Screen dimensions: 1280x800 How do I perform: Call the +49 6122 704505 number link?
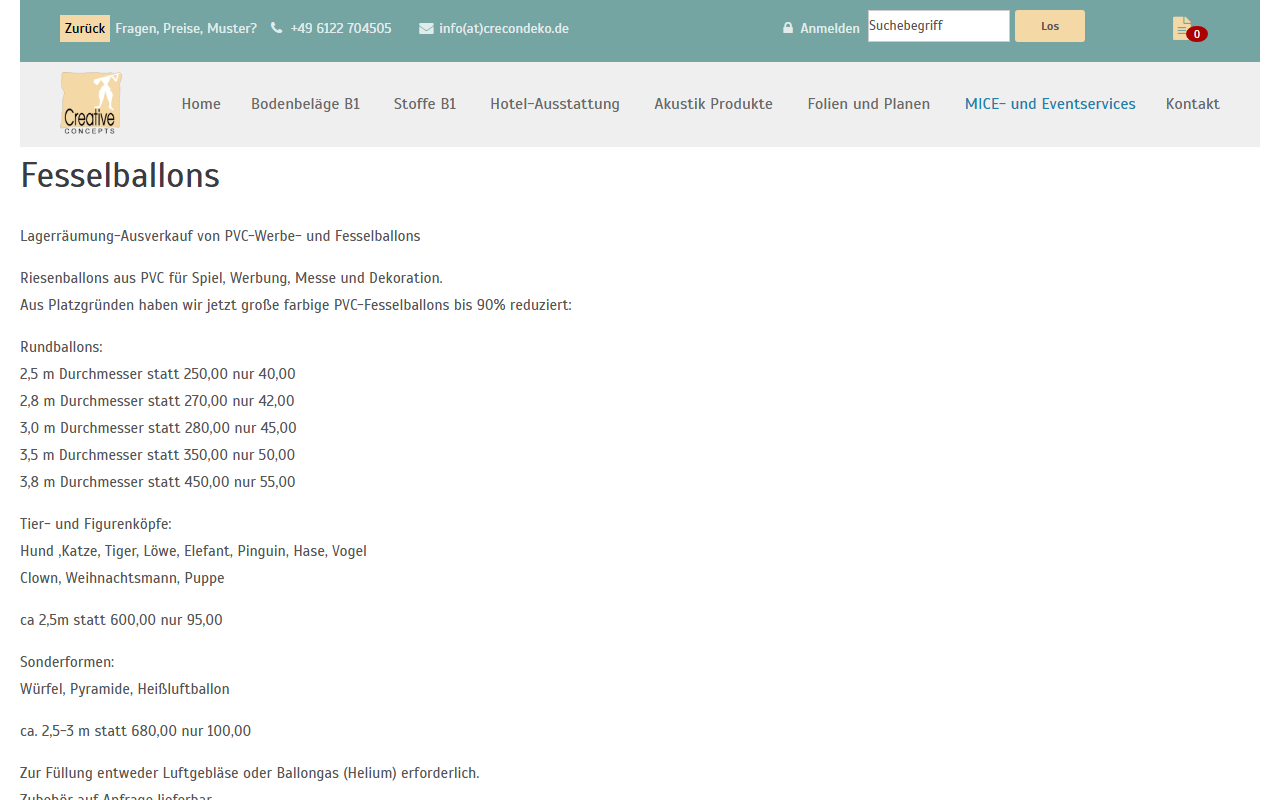341,28
